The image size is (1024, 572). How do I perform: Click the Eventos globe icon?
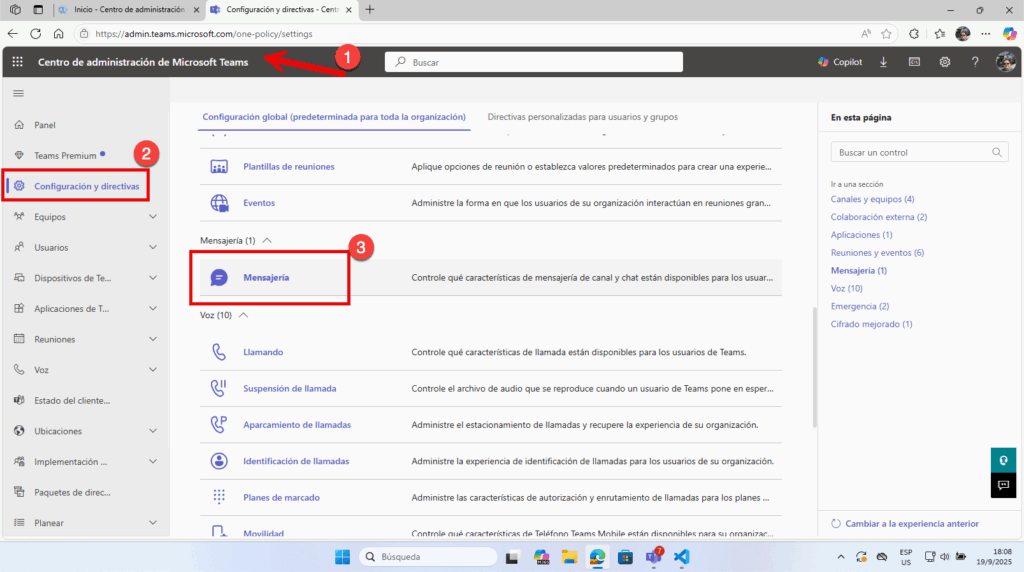[219, 203]
